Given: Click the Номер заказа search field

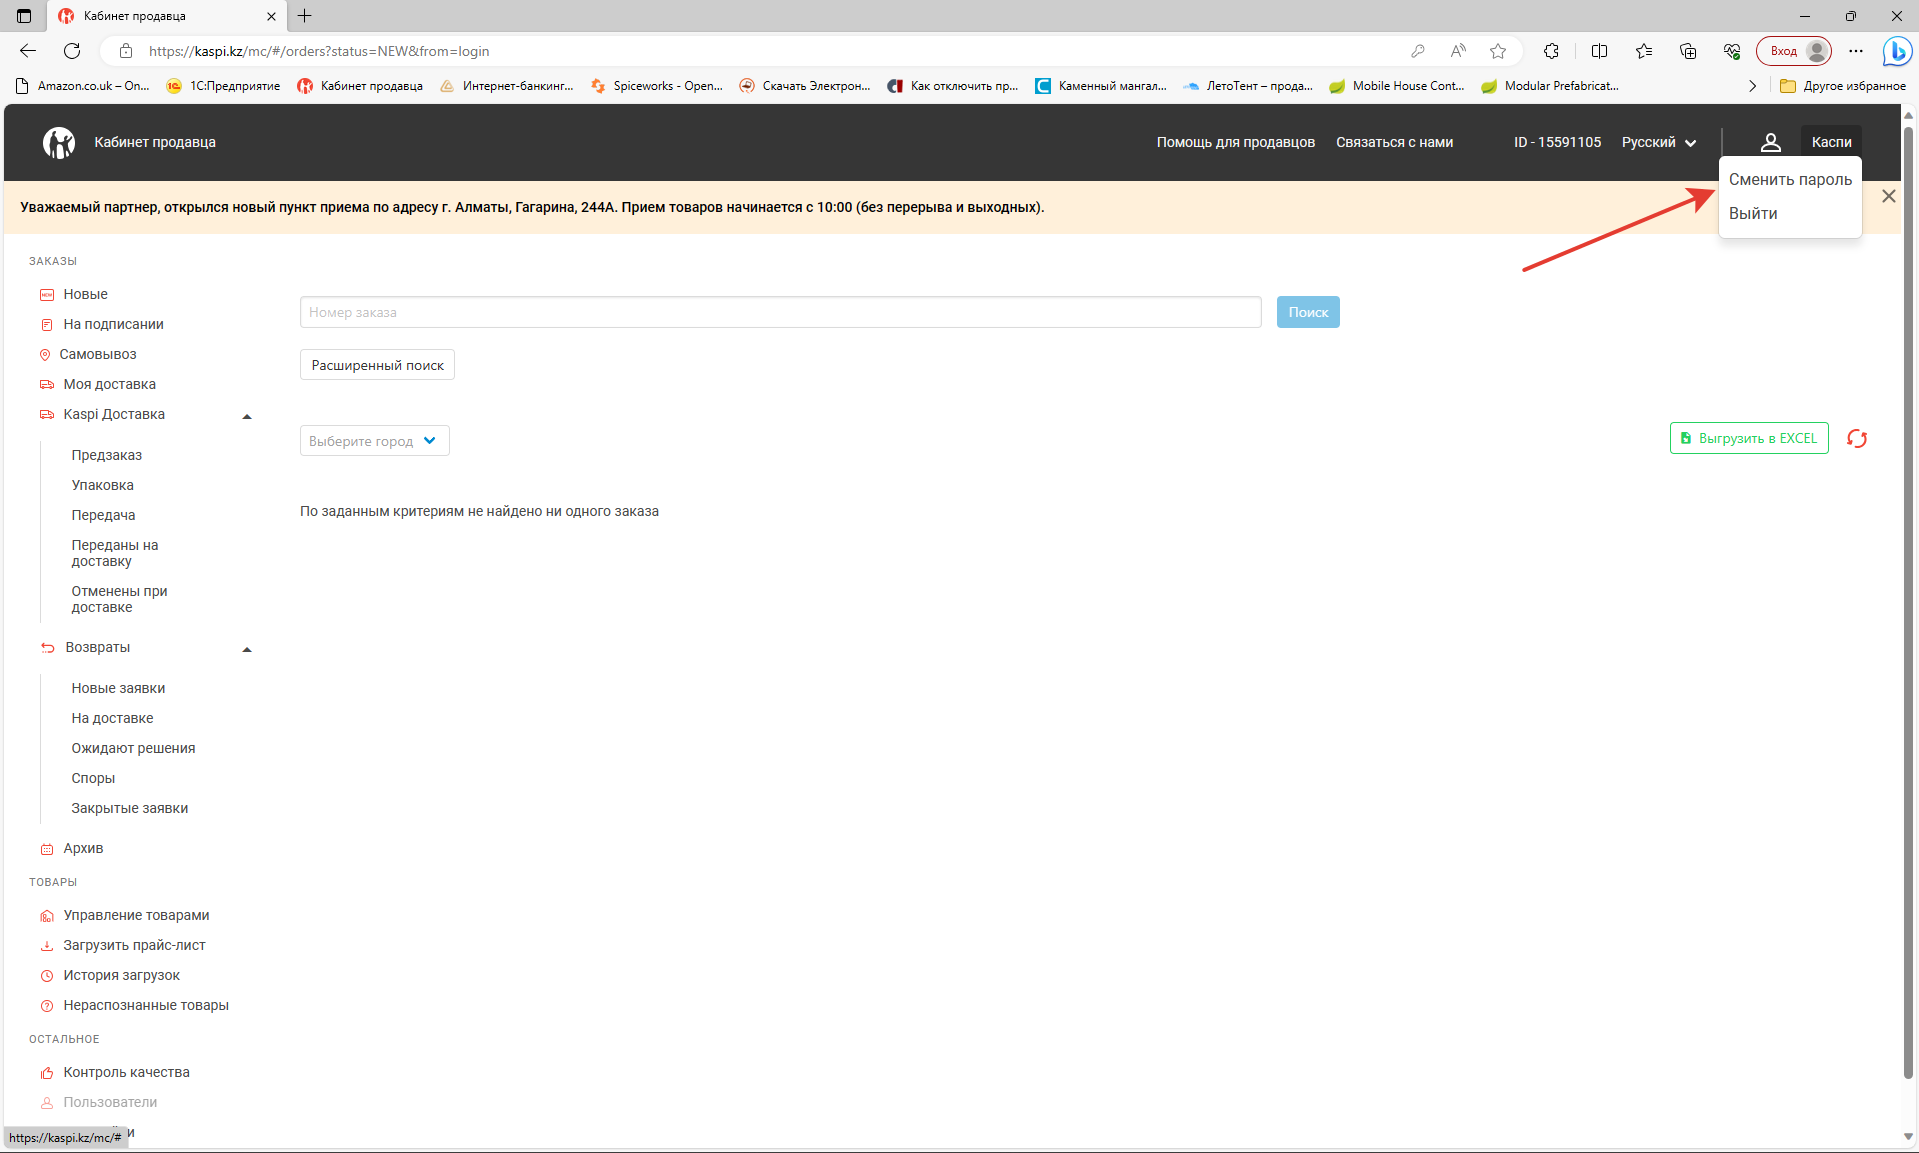Looking at the screenshot, I should [x=780, y=312].
